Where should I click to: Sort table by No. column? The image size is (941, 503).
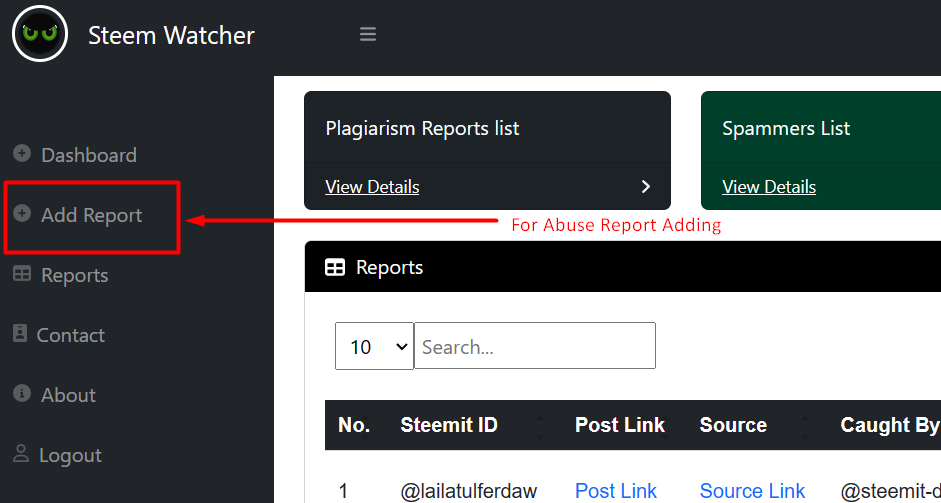point(354,425)
